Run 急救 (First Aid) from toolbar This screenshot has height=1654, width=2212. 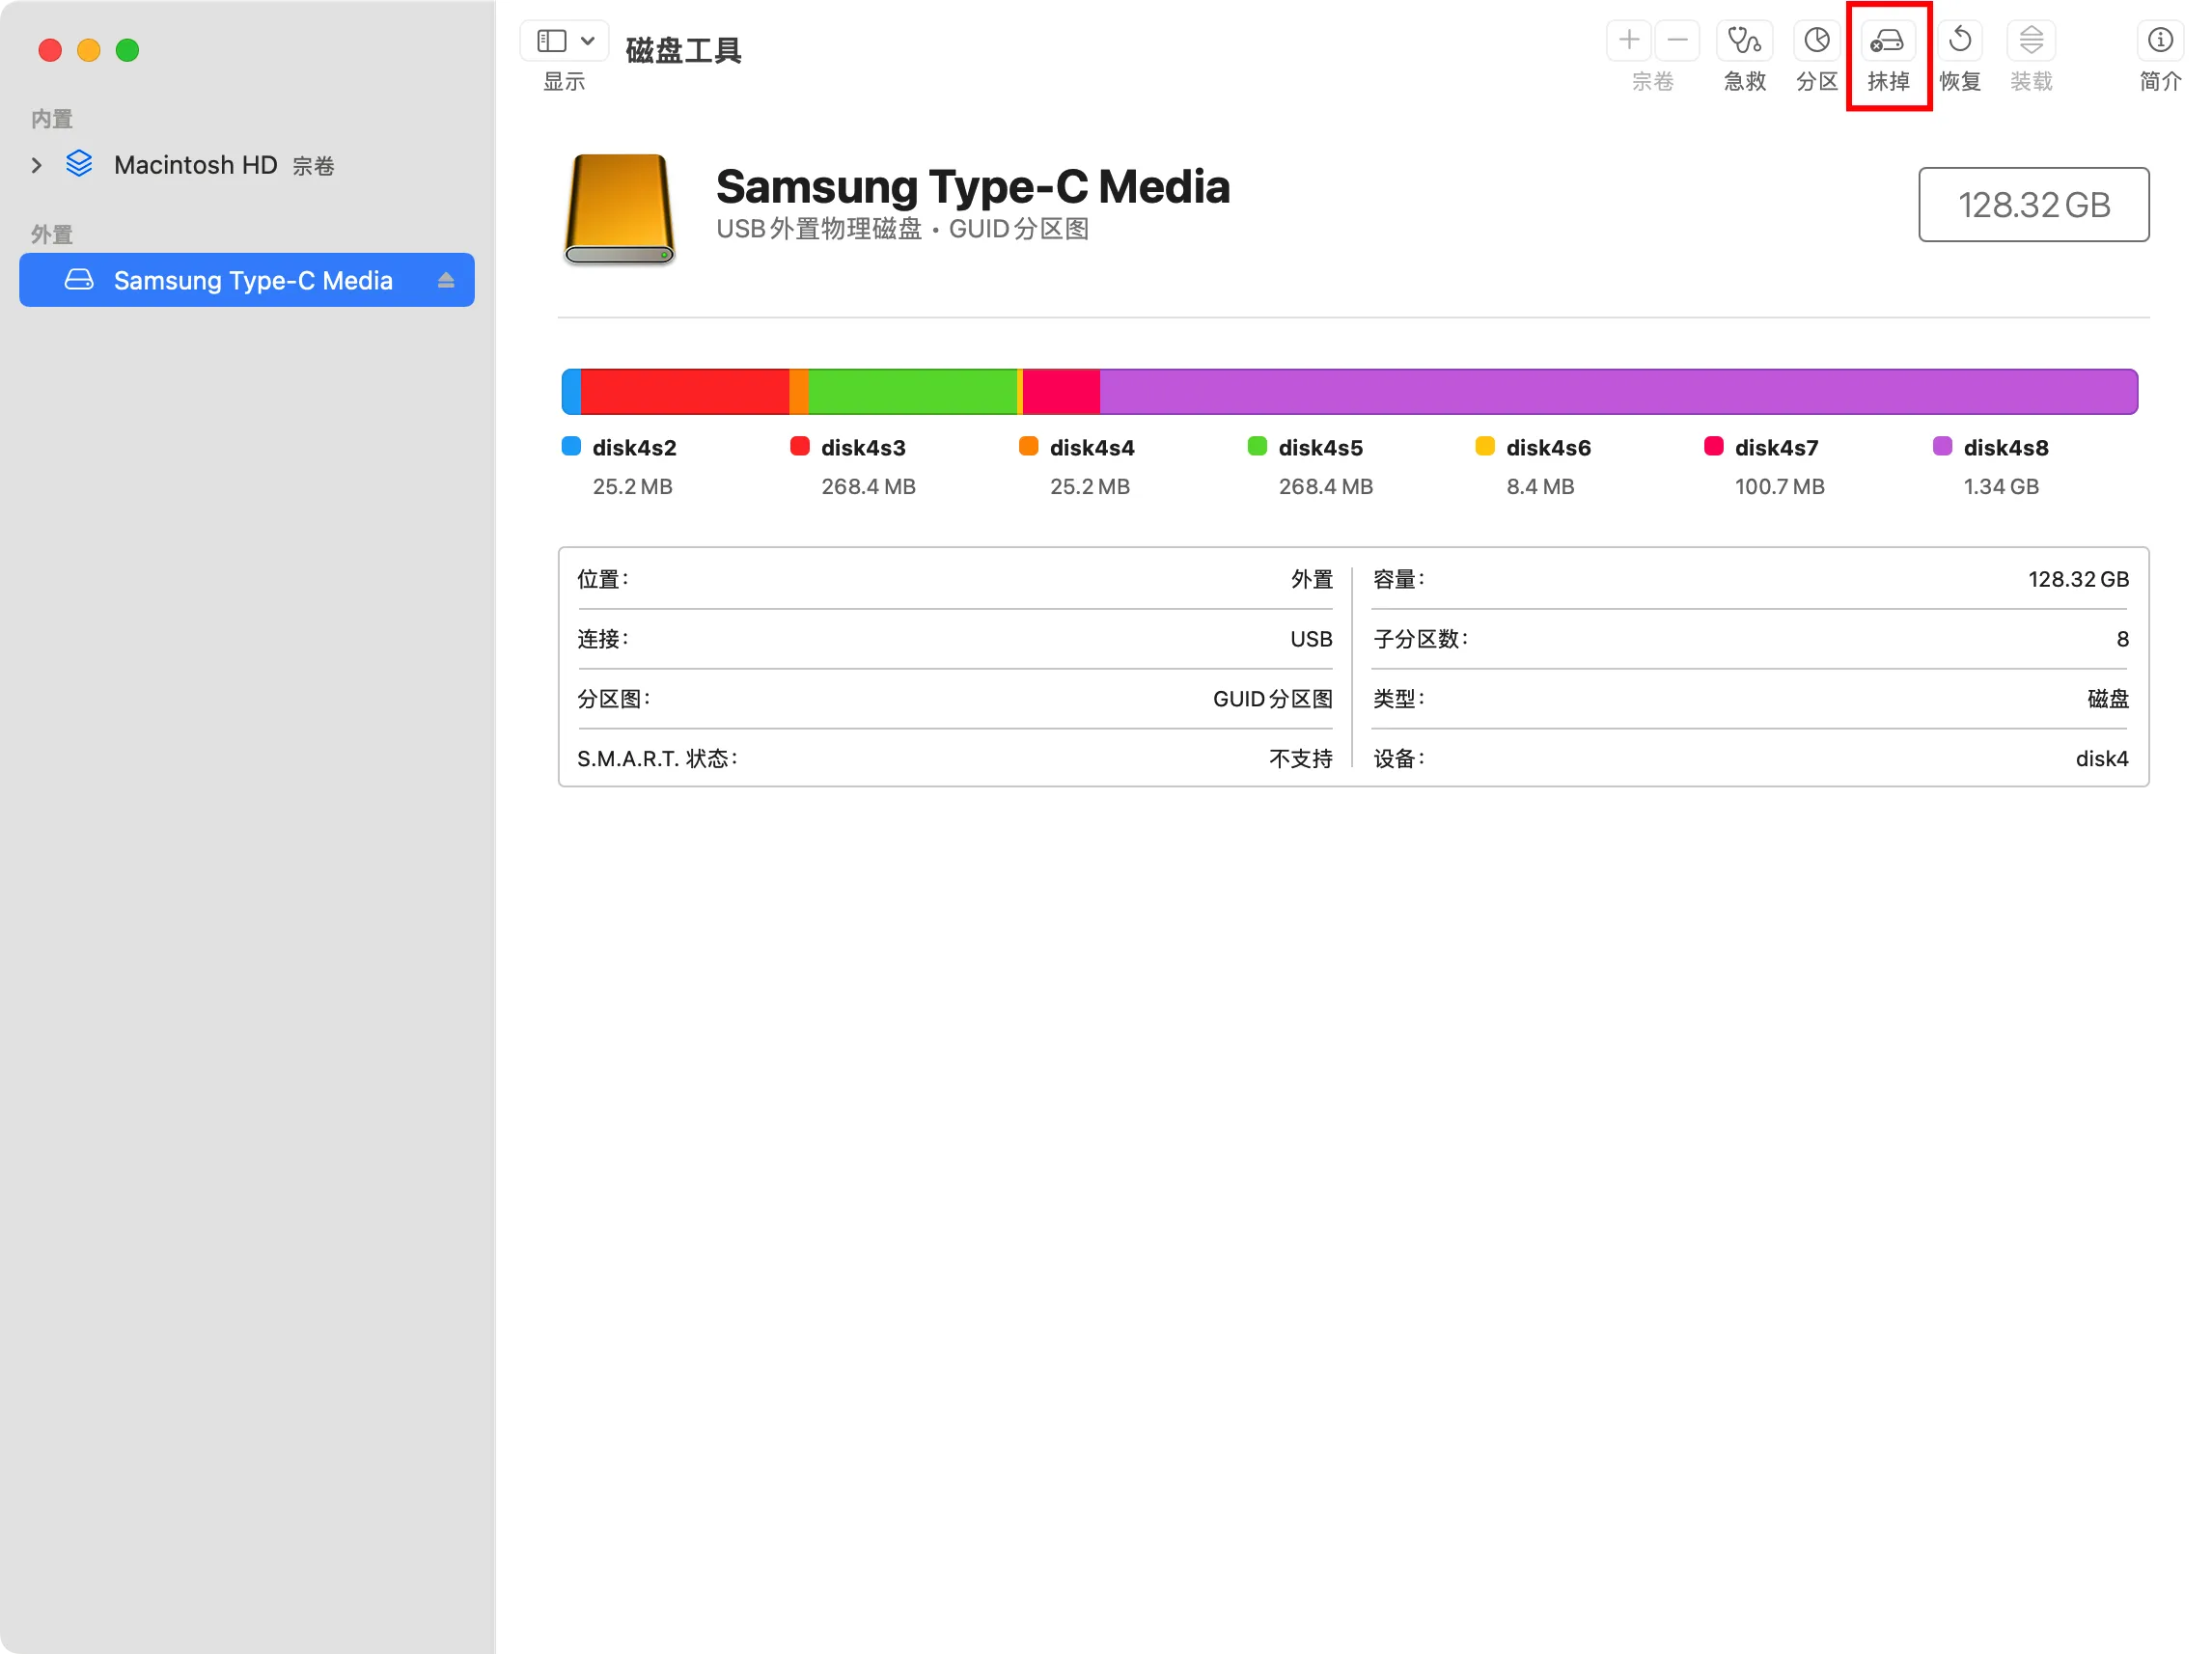coord(1744,41)
